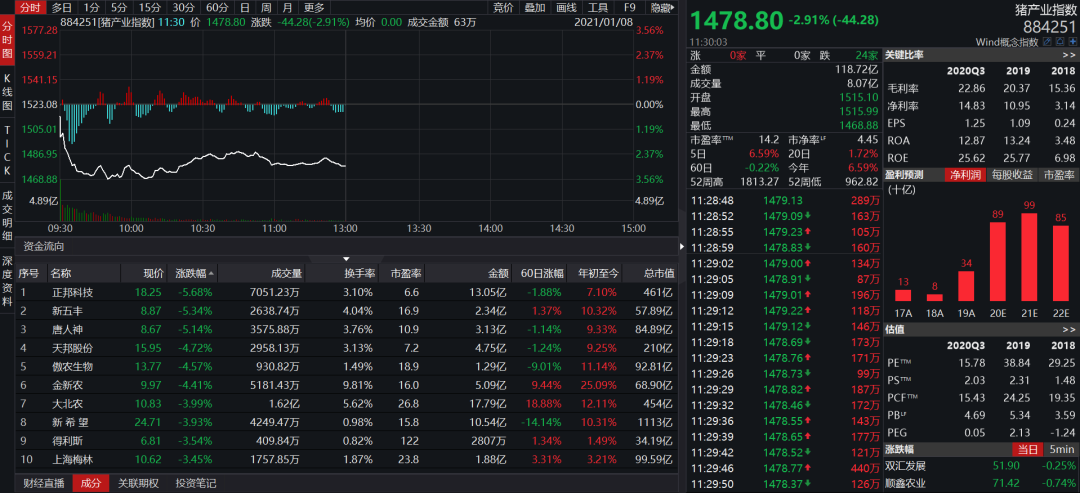Expand the 估值 section arrows
This screenshot has width=1080, height=493.
click(1066, 329)
